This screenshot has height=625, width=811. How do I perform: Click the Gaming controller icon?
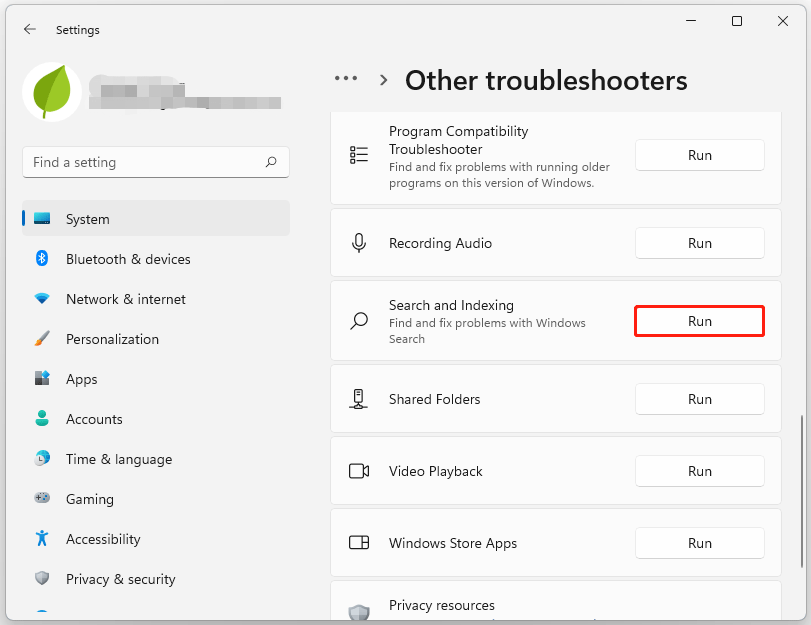(42, 498)
